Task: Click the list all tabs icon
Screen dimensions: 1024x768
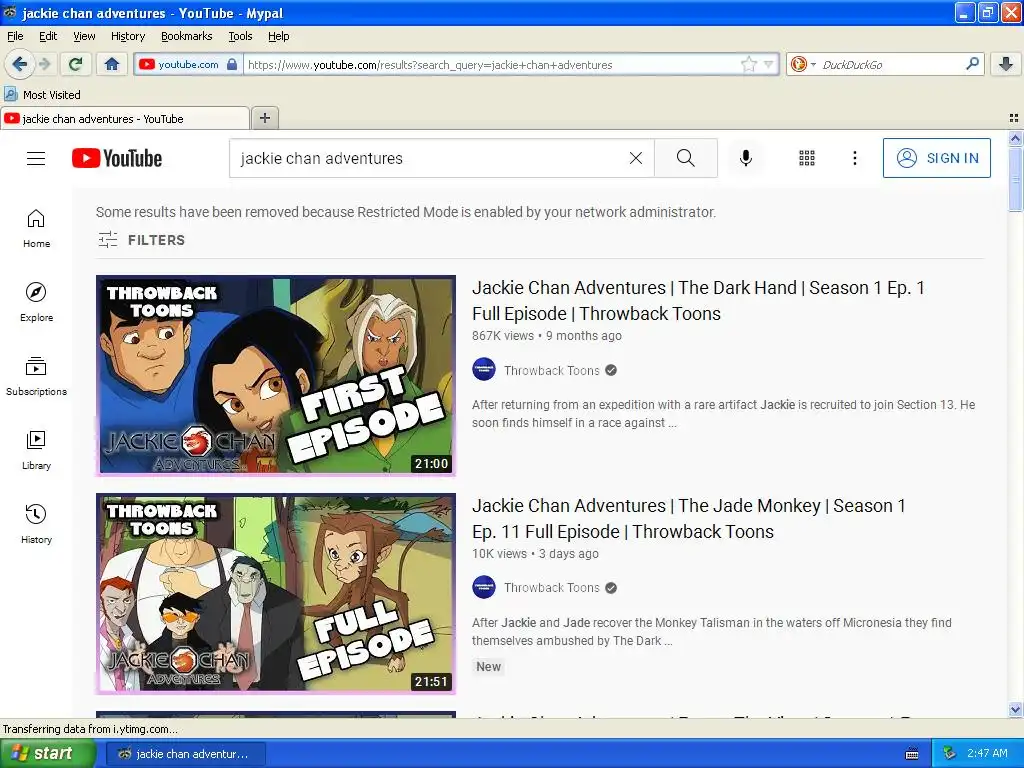Action: (x=1014, y=118)
